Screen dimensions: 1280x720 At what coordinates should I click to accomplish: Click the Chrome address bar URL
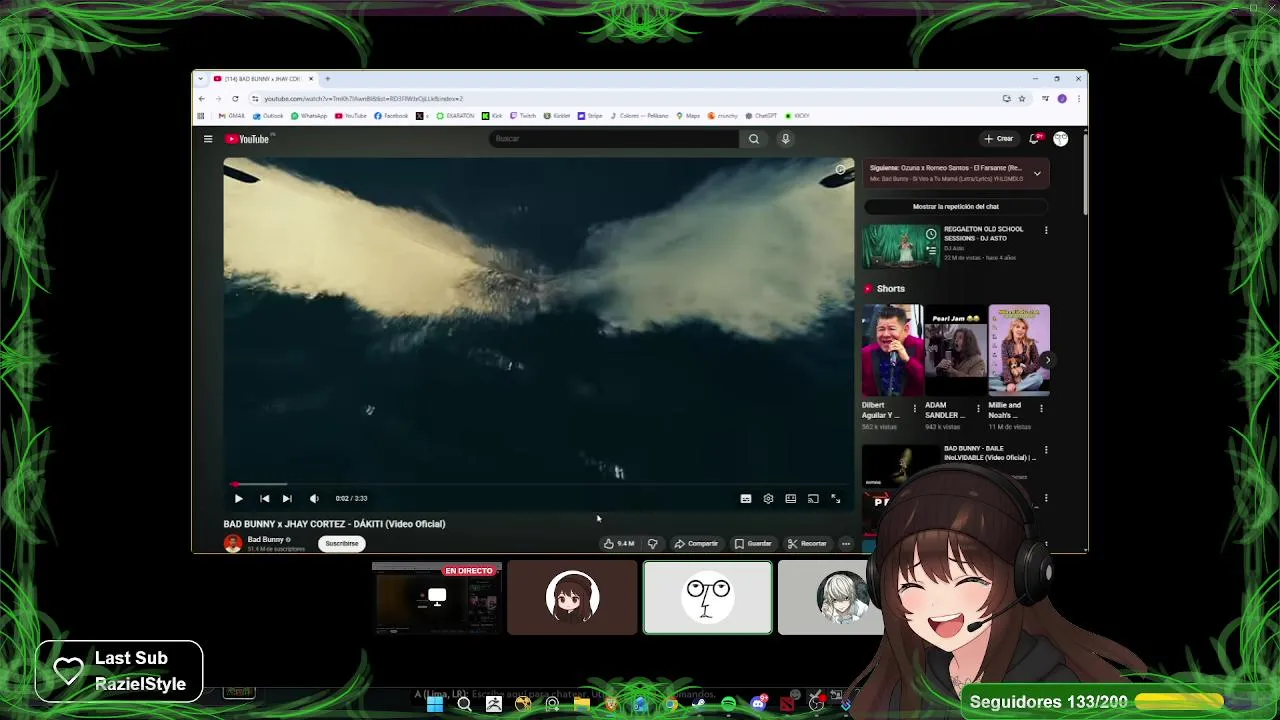tap(362, 99)
